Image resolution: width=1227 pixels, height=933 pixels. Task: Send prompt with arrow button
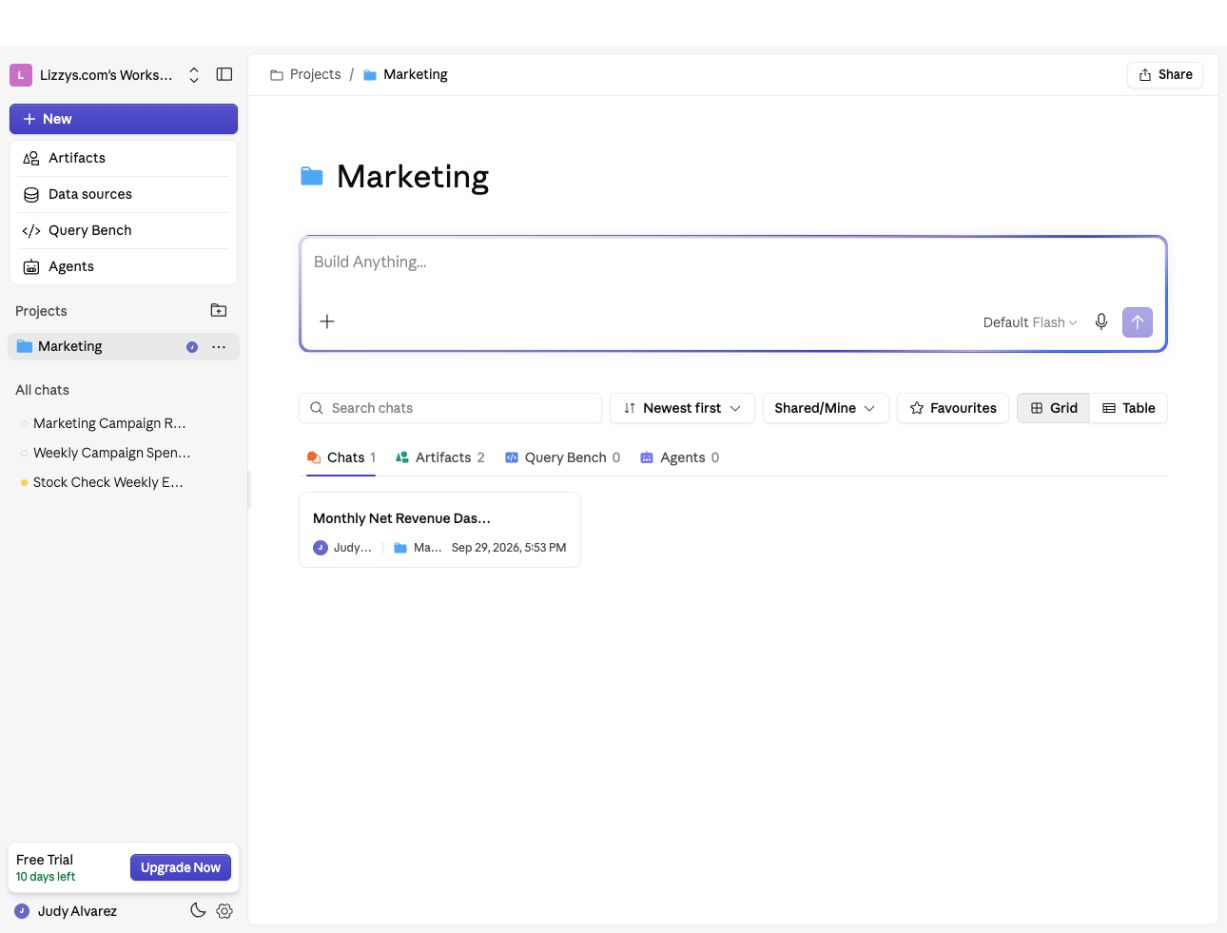pyautogui.click(x=1137, y=322)
